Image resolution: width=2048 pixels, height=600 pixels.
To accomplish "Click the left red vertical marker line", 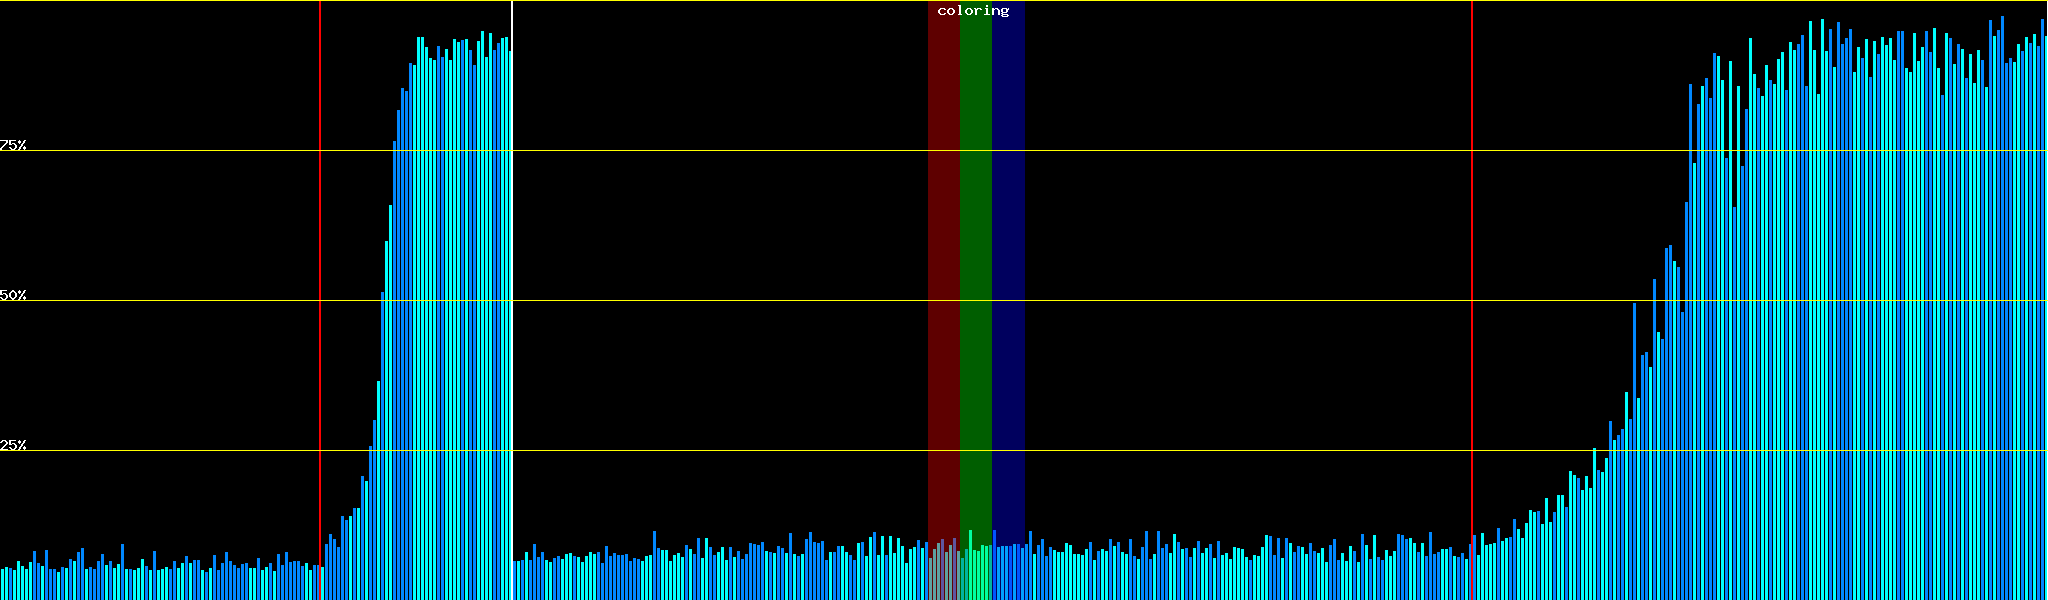I will coord(320,300).
